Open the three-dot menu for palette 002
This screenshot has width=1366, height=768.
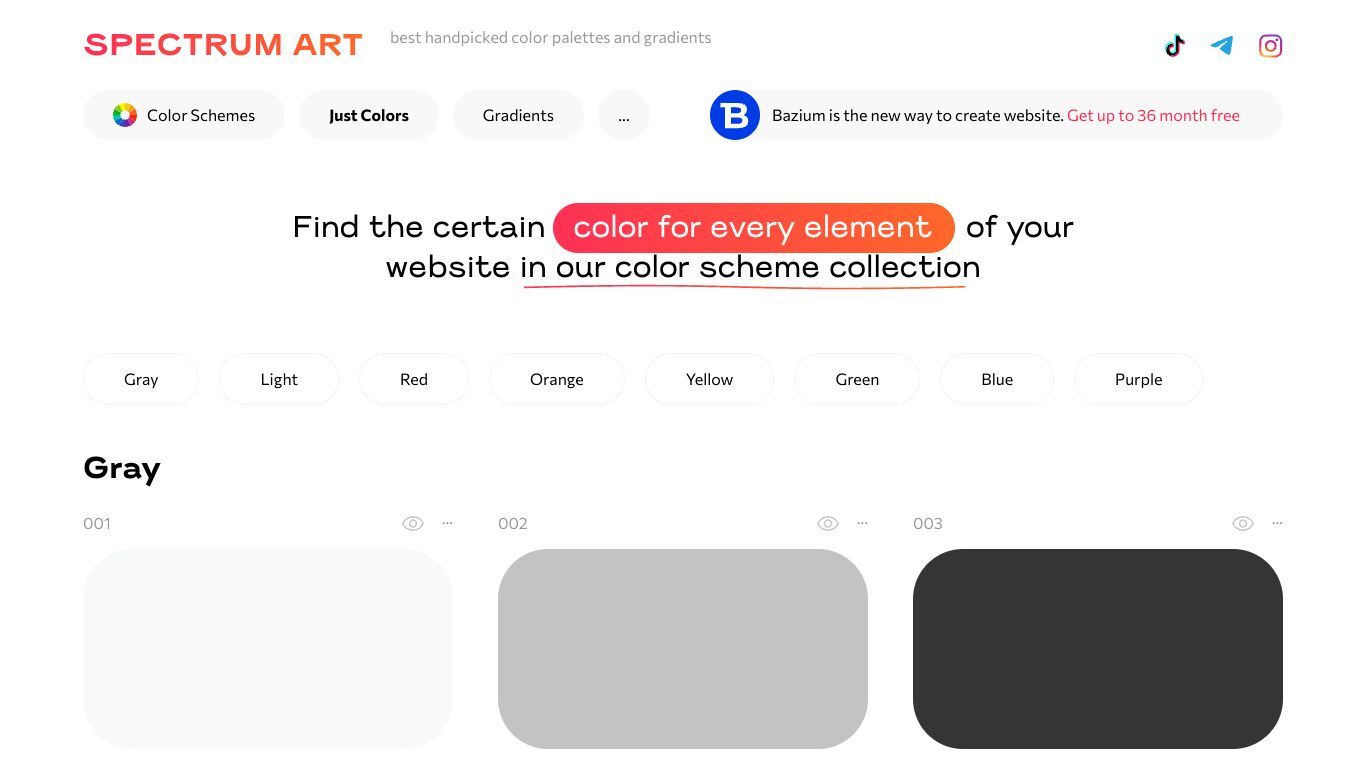(x=862, y=523)
